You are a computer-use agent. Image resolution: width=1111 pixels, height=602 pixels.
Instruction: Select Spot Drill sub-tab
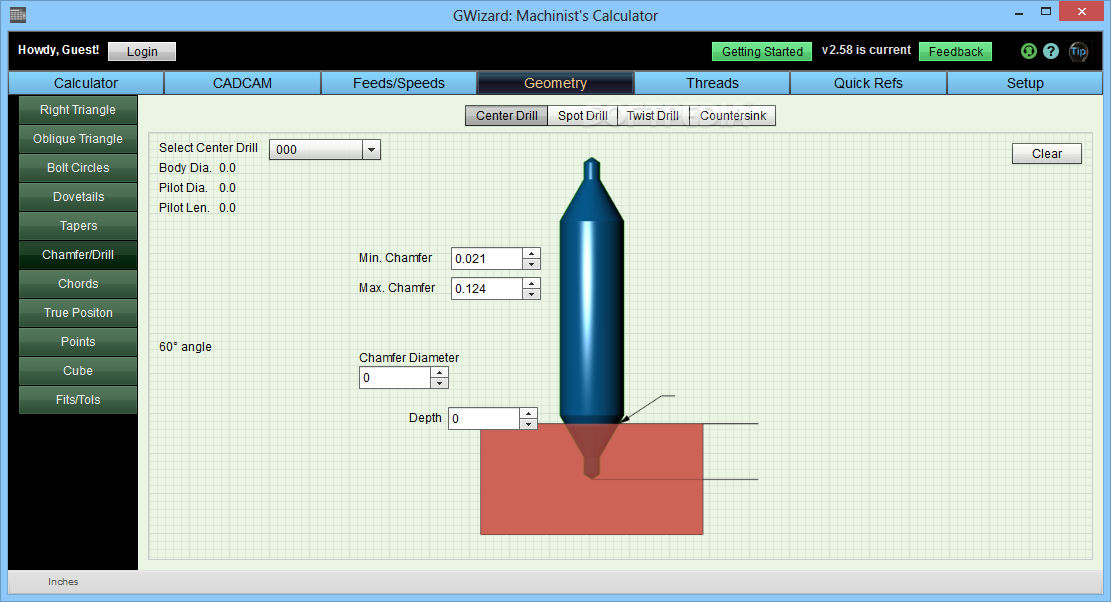pyautogui.click(x=582, y=115)
